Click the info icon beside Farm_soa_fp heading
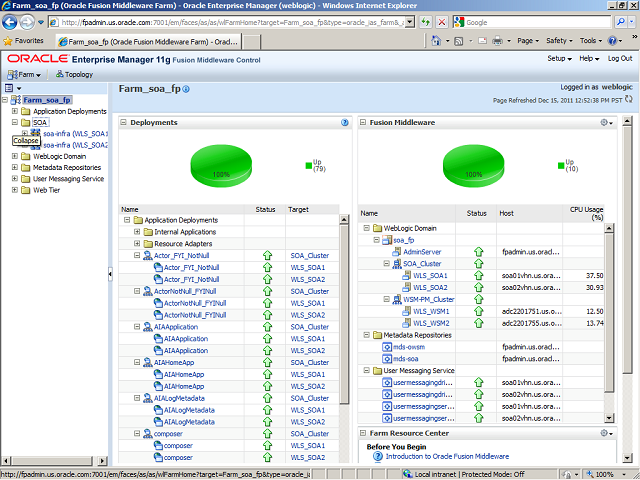 pyautogui.click(x=186, y=90)
